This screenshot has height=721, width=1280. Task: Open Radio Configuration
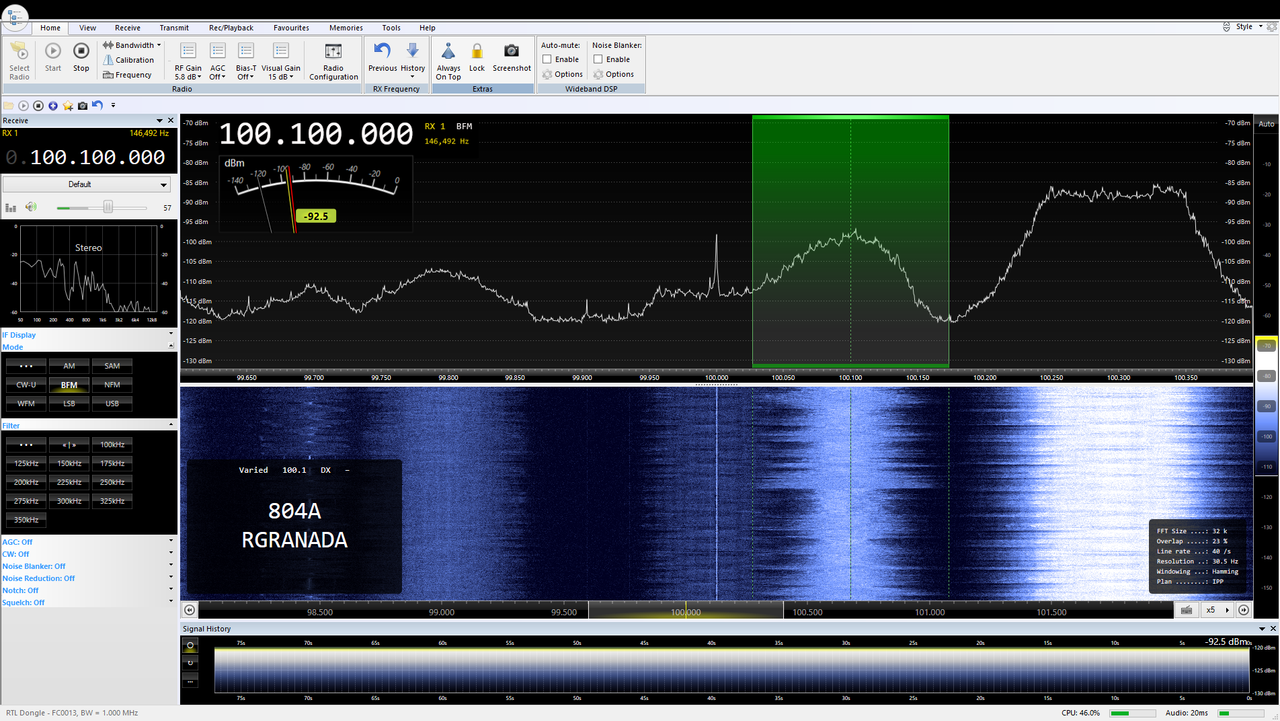pyautogui.click(x=333, y=60)
